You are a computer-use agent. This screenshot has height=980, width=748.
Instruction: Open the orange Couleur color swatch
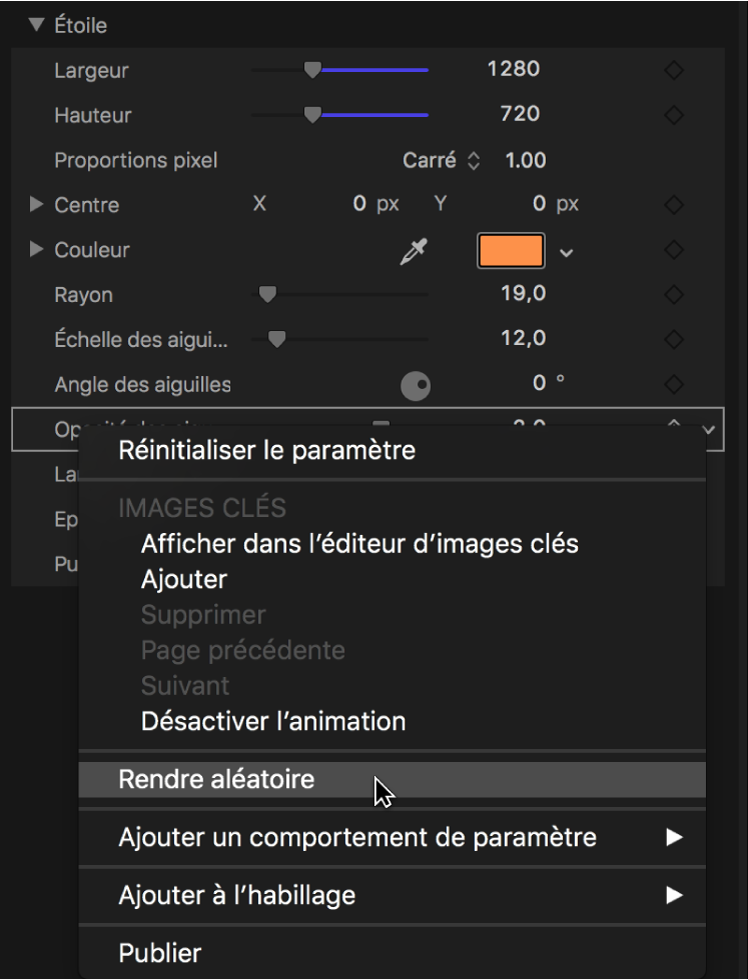click(x=511, y=251)
